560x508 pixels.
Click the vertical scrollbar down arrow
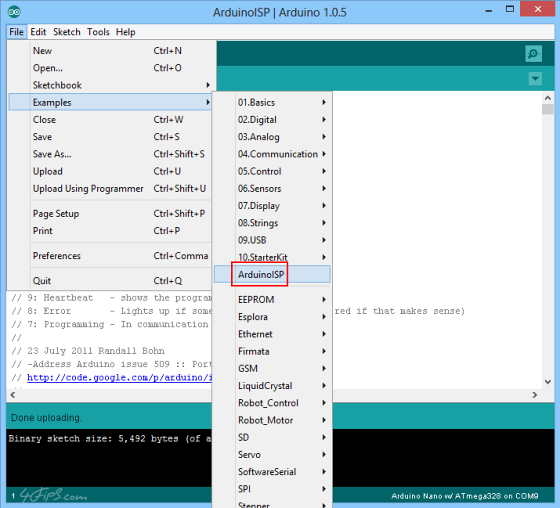548,382
